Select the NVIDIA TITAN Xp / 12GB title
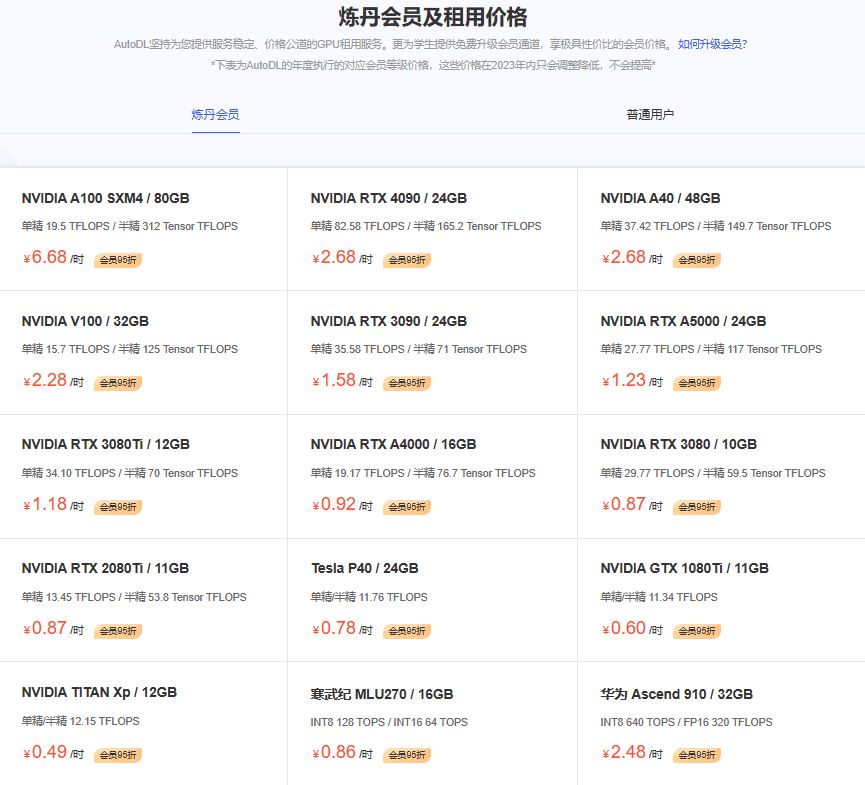Screen dimensions: 865x785 [x=99, y=692]
